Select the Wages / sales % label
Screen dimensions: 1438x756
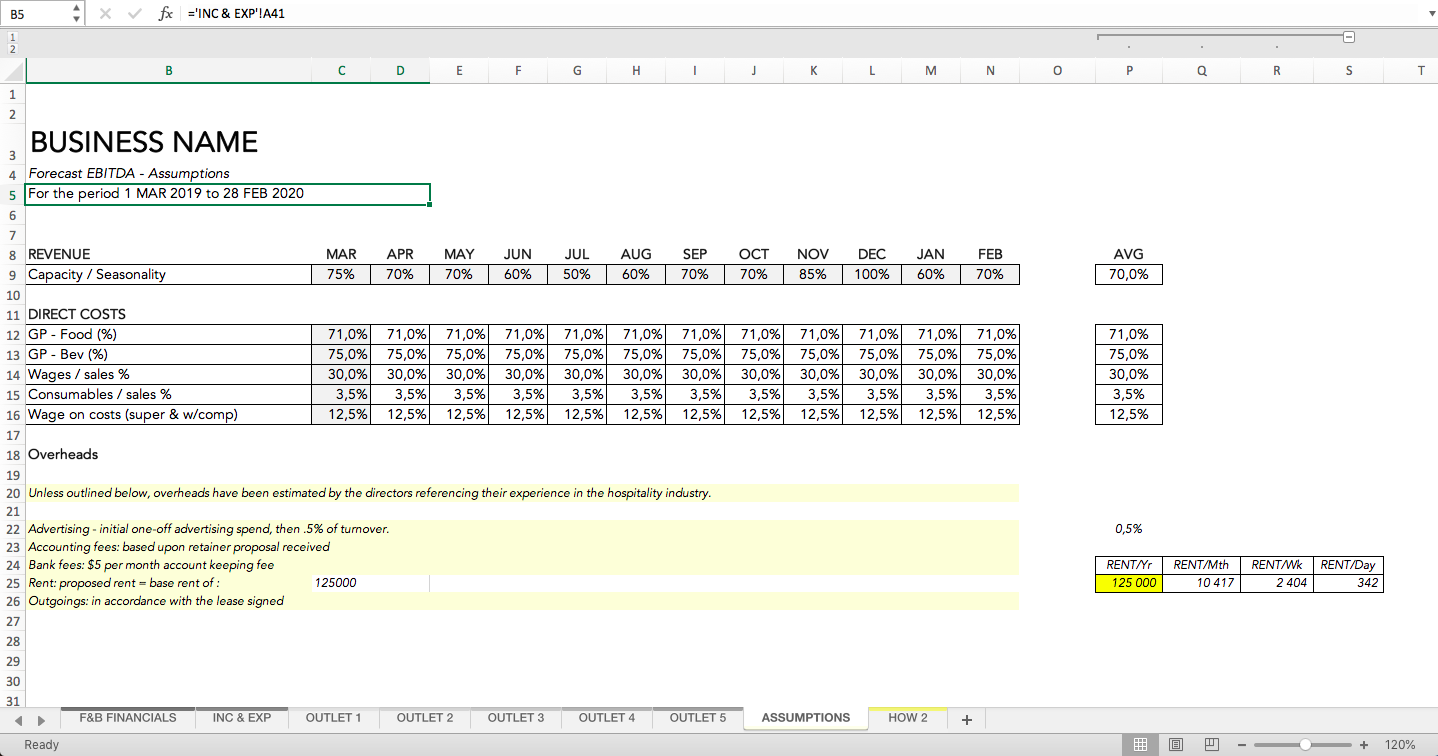coord(168,374)
